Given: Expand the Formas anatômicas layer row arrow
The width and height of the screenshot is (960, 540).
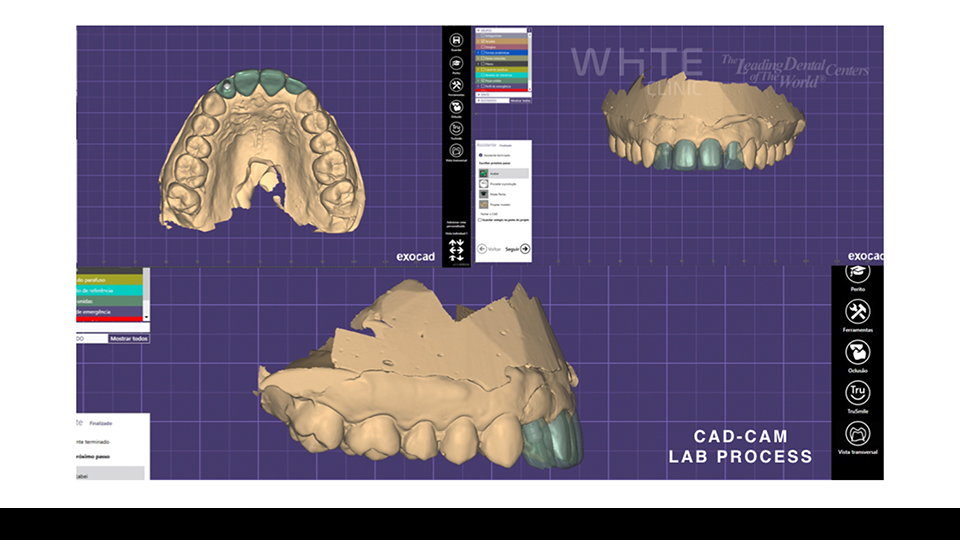Looking at the screenshot, I should 478,53.
